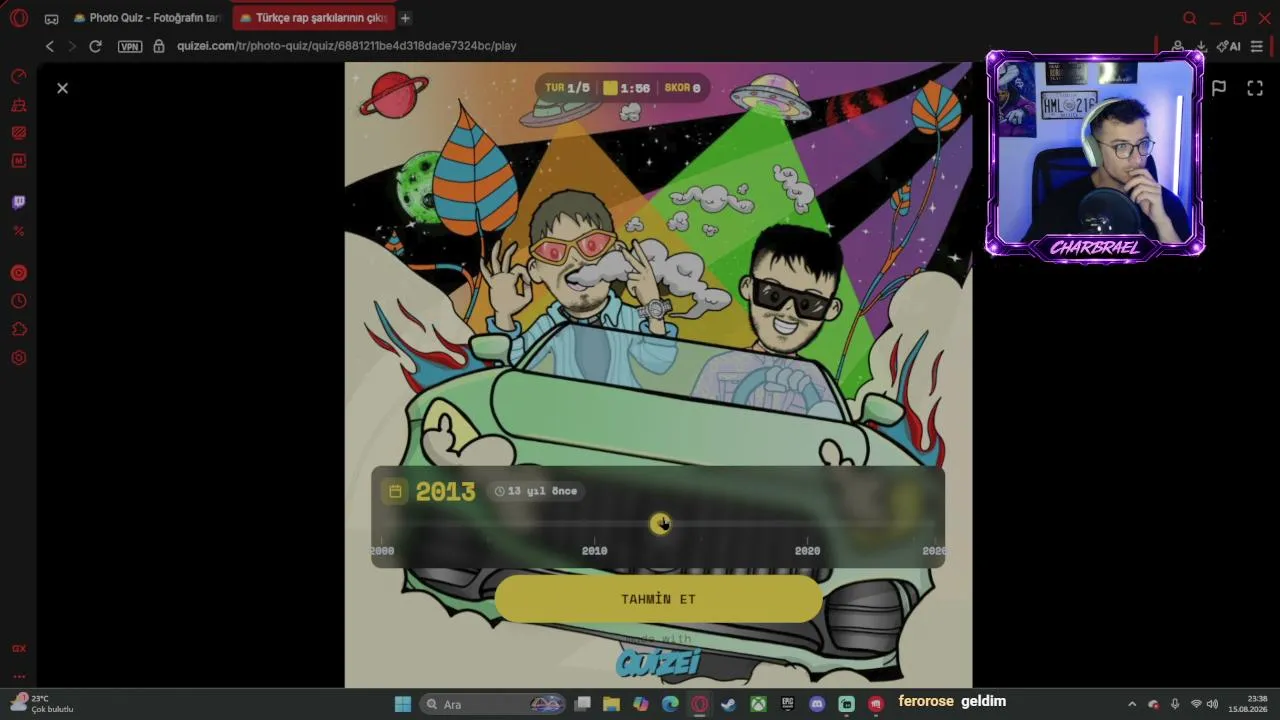The height and width of the screenshot is (720, 1280).
Task: Click the calendar icon beside 2013
Action: [x=395, y=491]
